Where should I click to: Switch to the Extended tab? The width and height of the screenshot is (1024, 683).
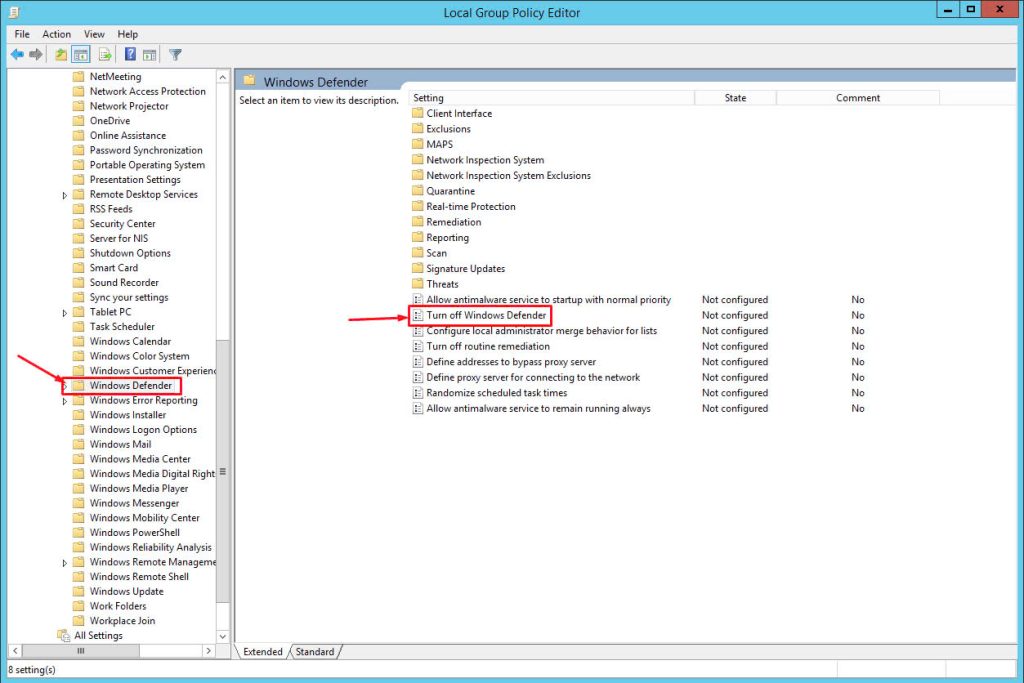[263, 652]
